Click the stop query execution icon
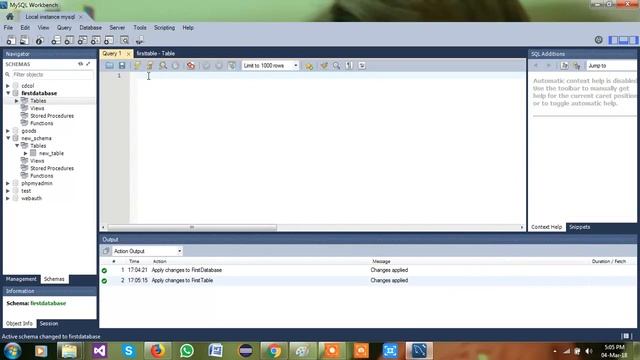The height and width of the screenshot is (360, 640). (x=176, y=65)
